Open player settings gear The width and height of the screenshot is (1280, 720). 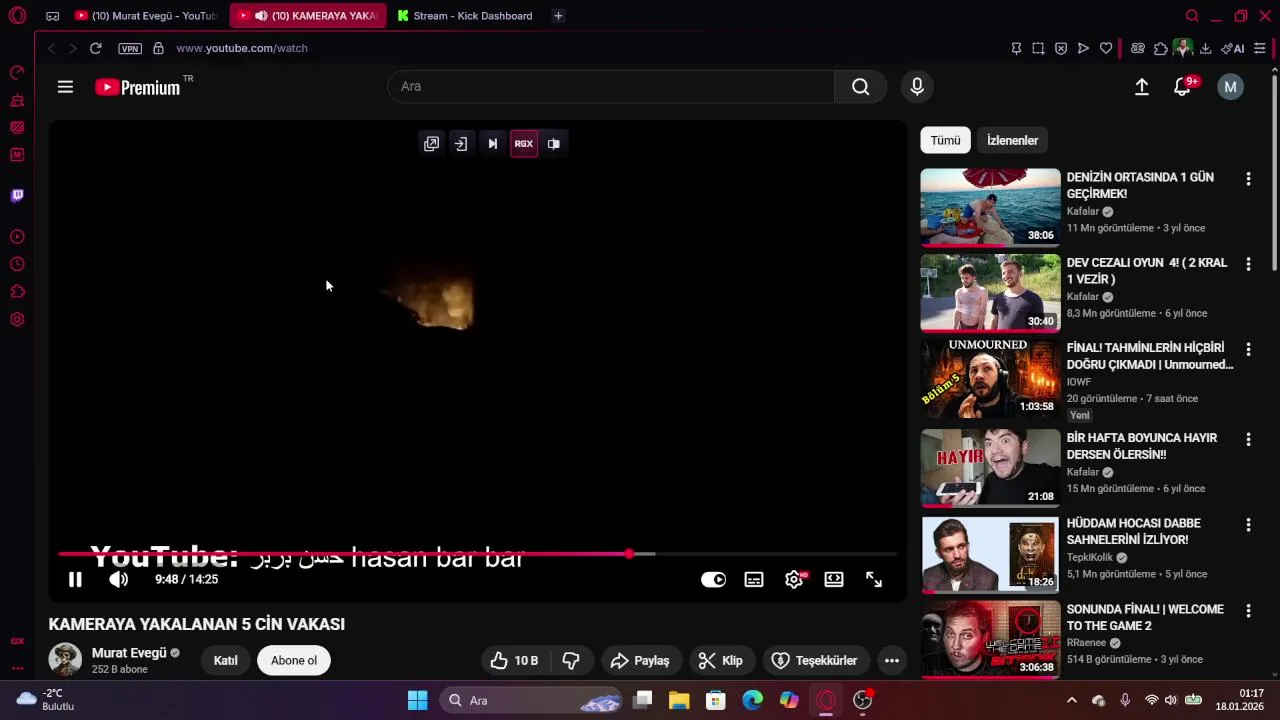[794, 579]
